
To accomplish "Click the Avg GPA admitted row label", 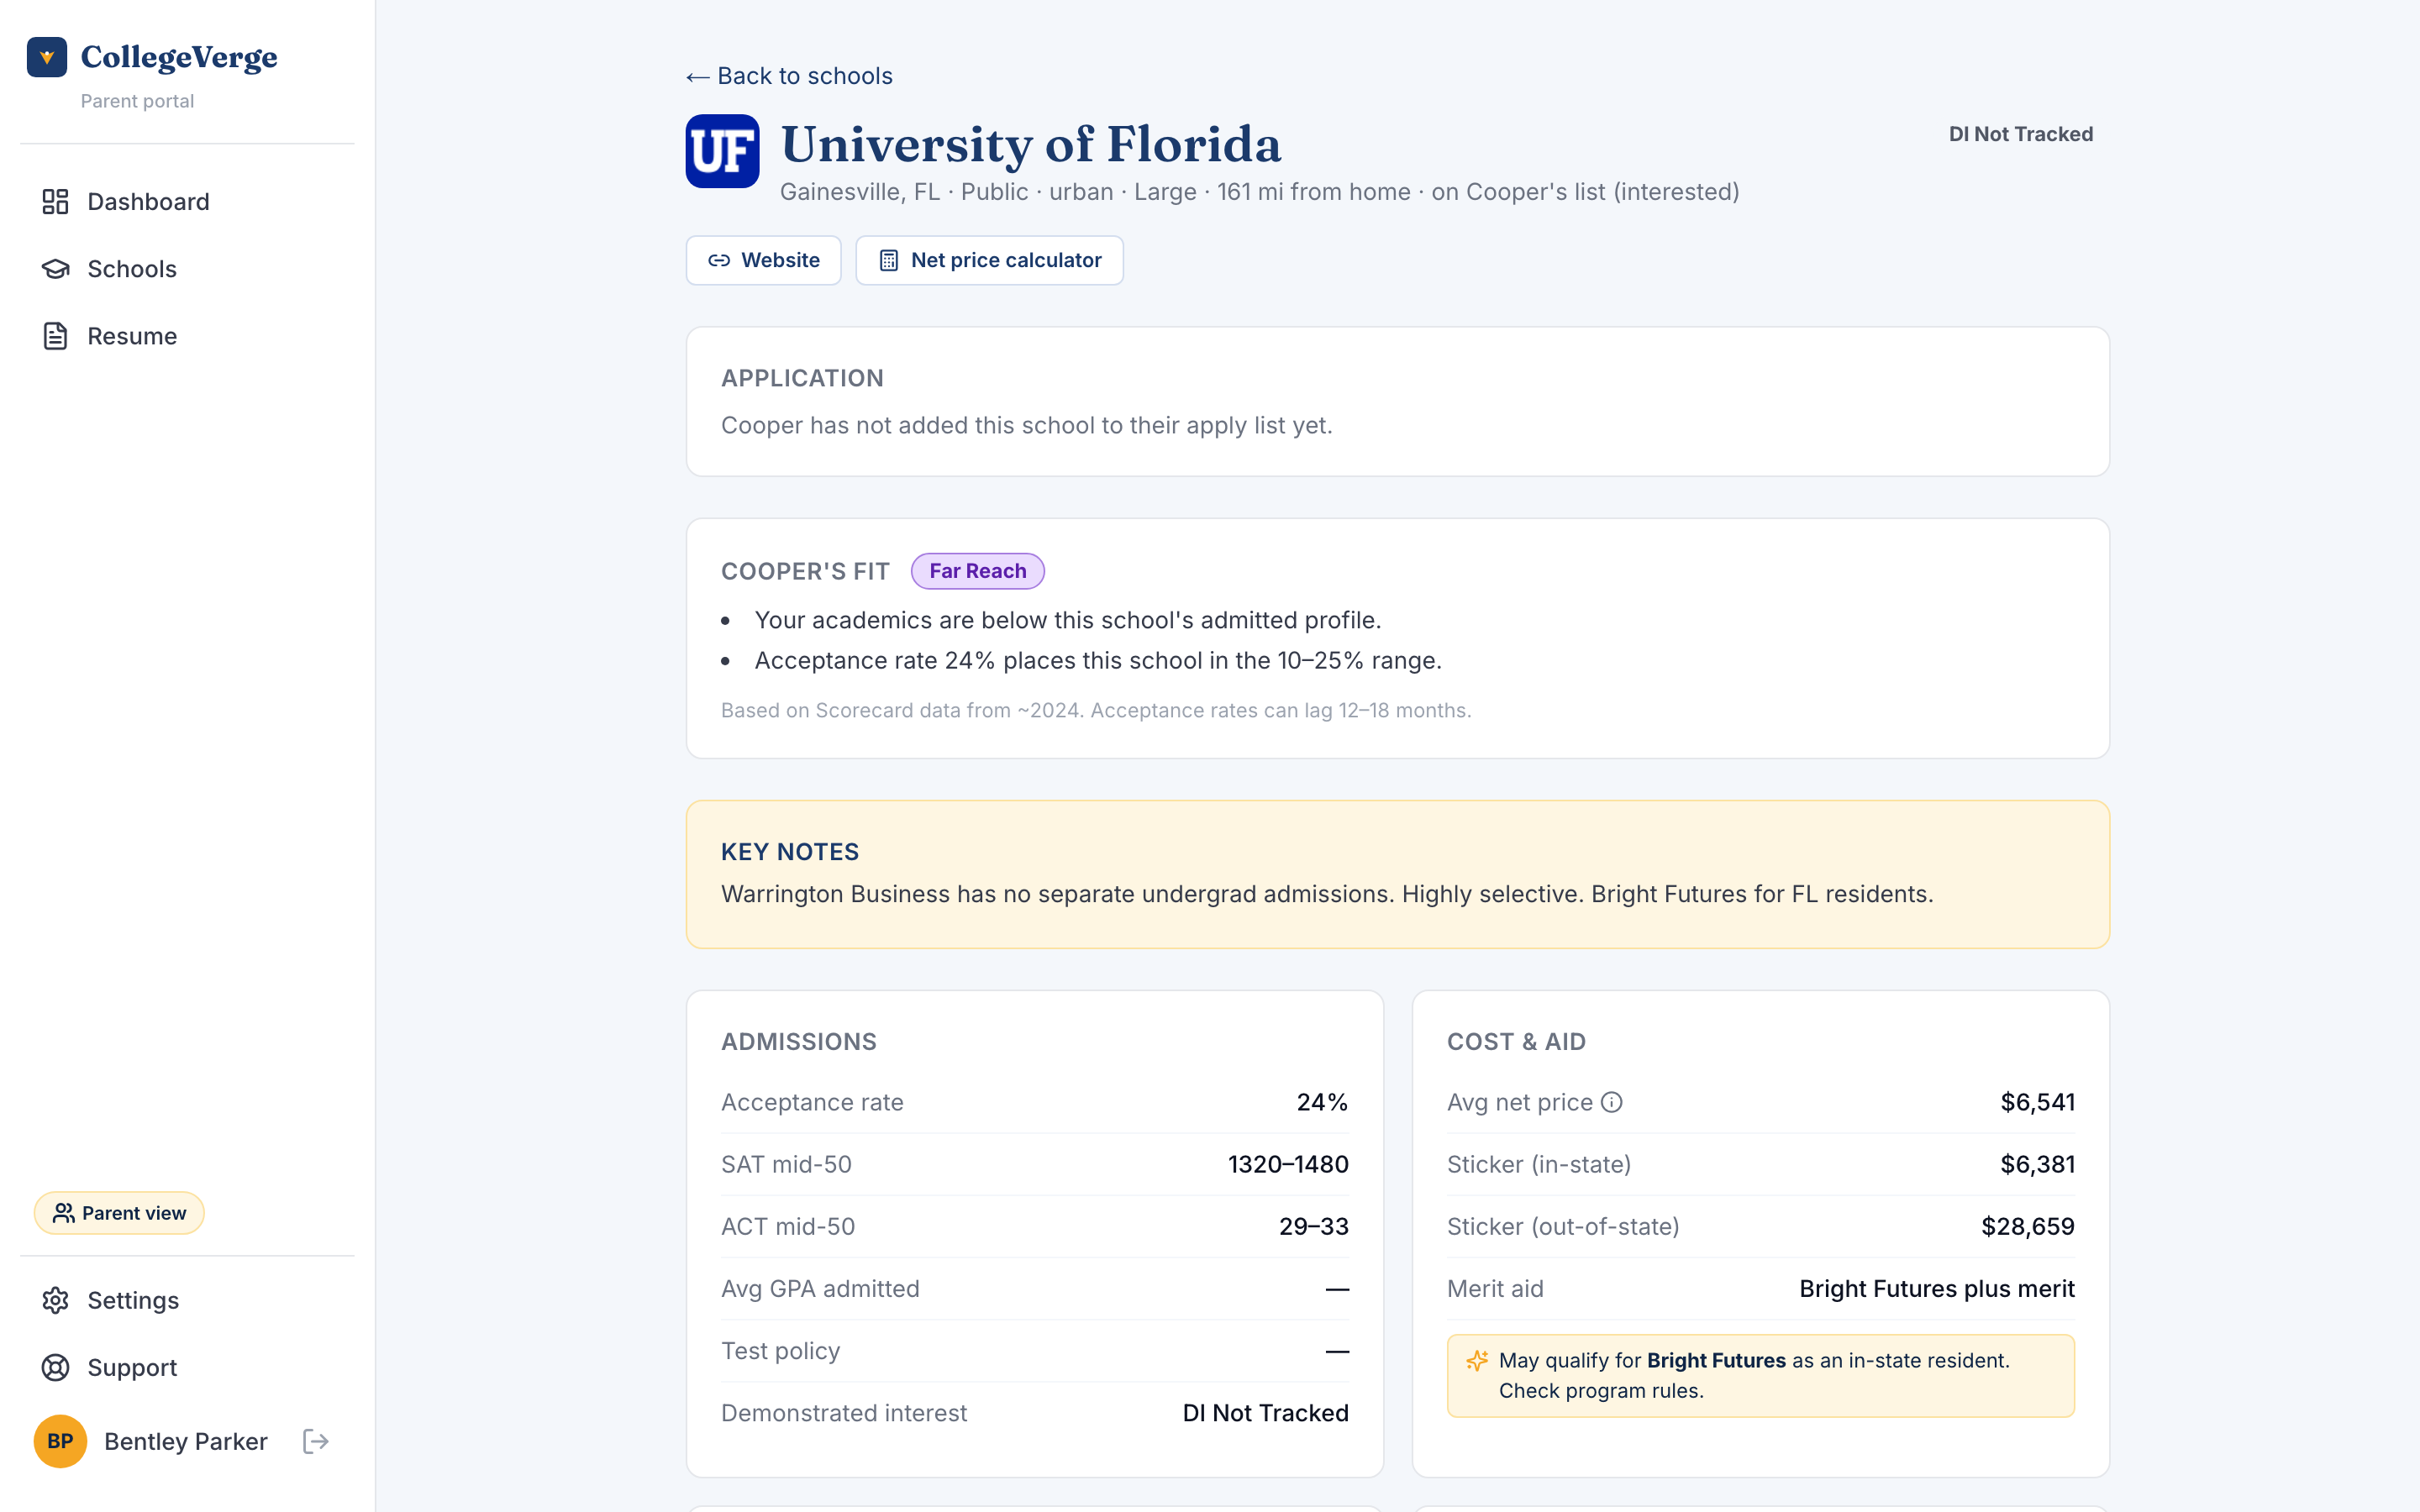I will coord(820,1288).
